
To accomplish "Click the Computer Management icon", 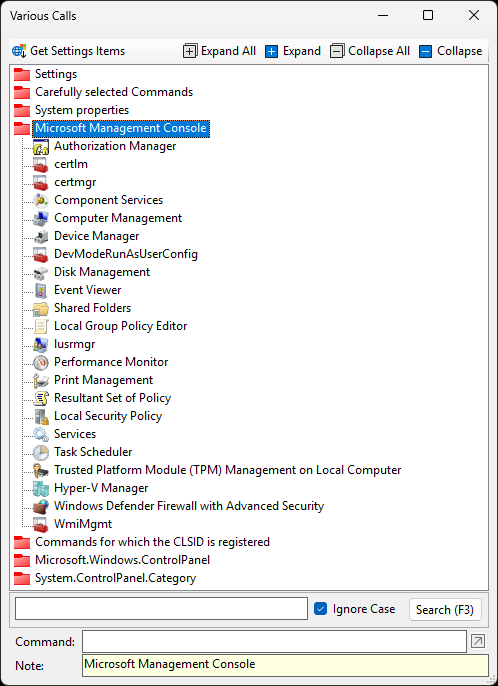I will coord(41,218).
